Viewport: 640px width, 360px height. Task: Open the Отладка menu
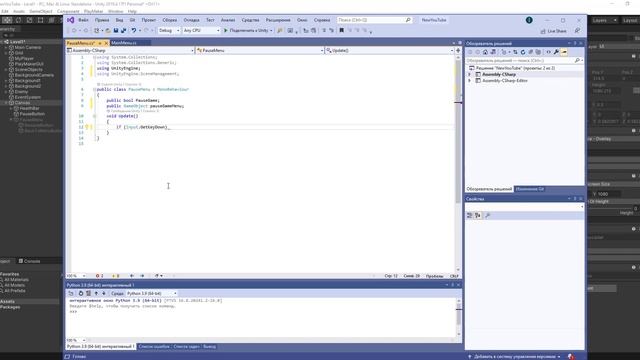(191, 20)
